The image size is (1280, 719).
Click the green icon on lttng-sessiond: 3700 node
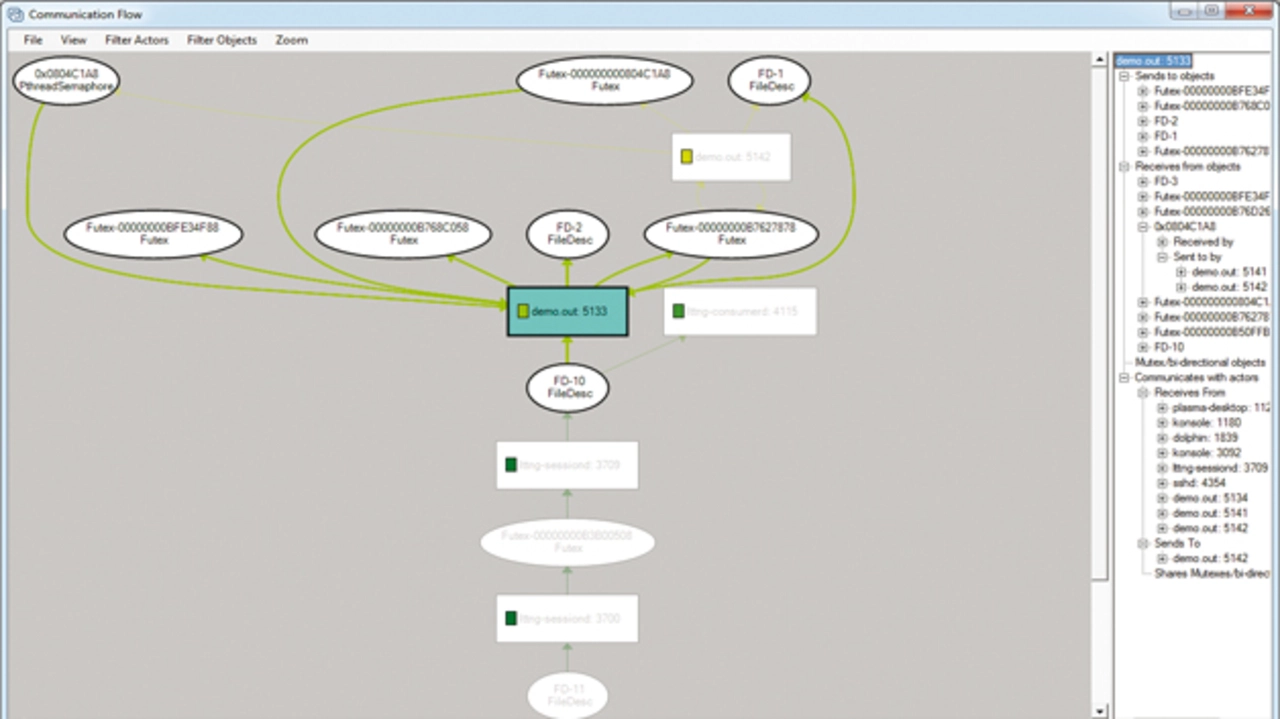coord(511,618)
